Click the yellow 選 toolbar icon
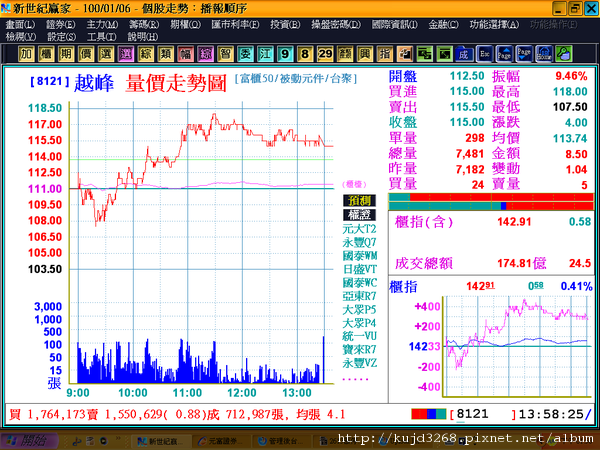The width and height of the screenshot is (600, 450). 106,54
